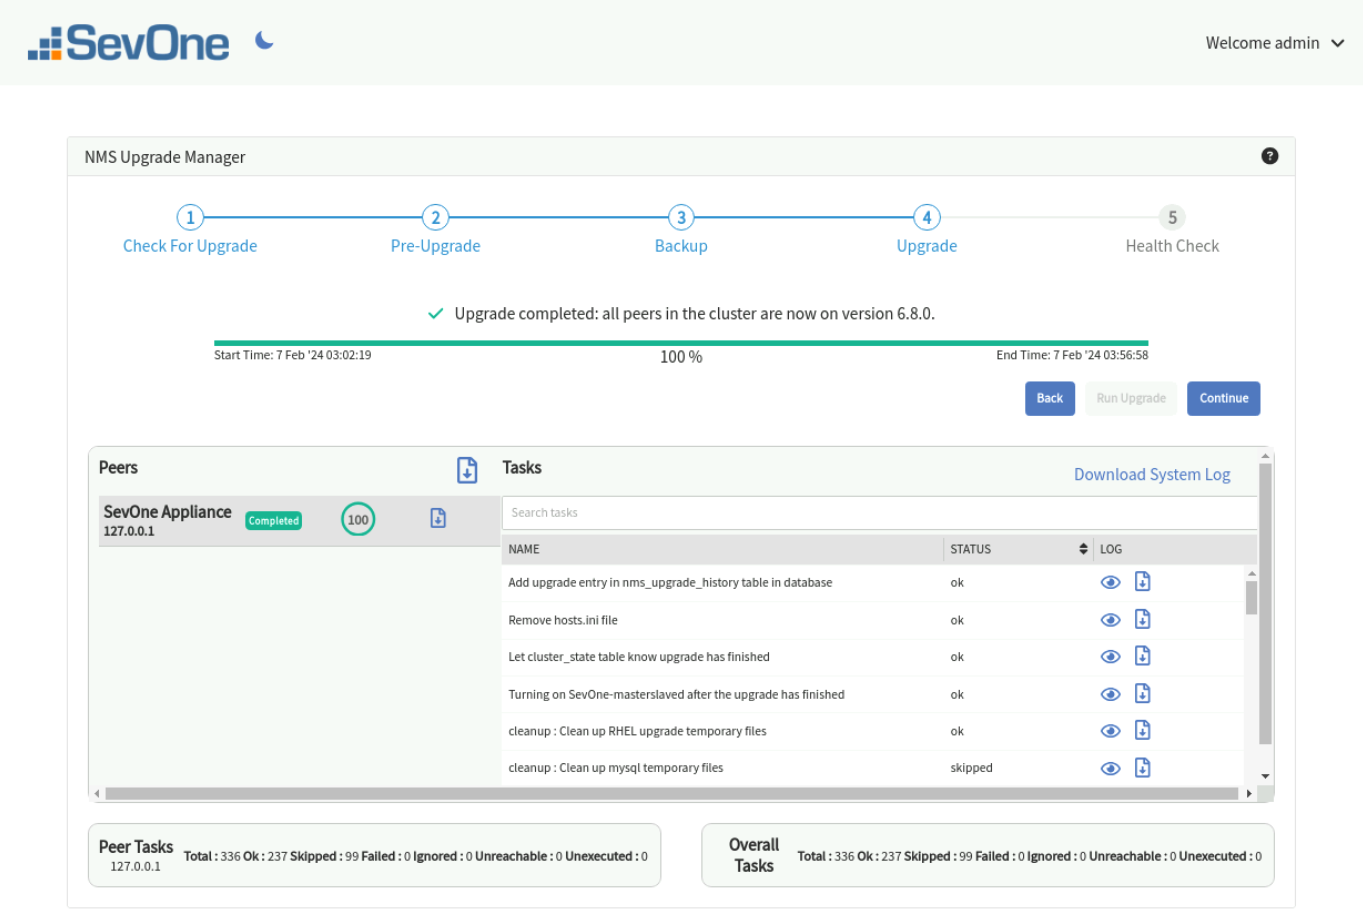Click the tasks list vertical scrollbar thumb
Viewport: 1363px width, 912px height.
(x=1251, y=597)
